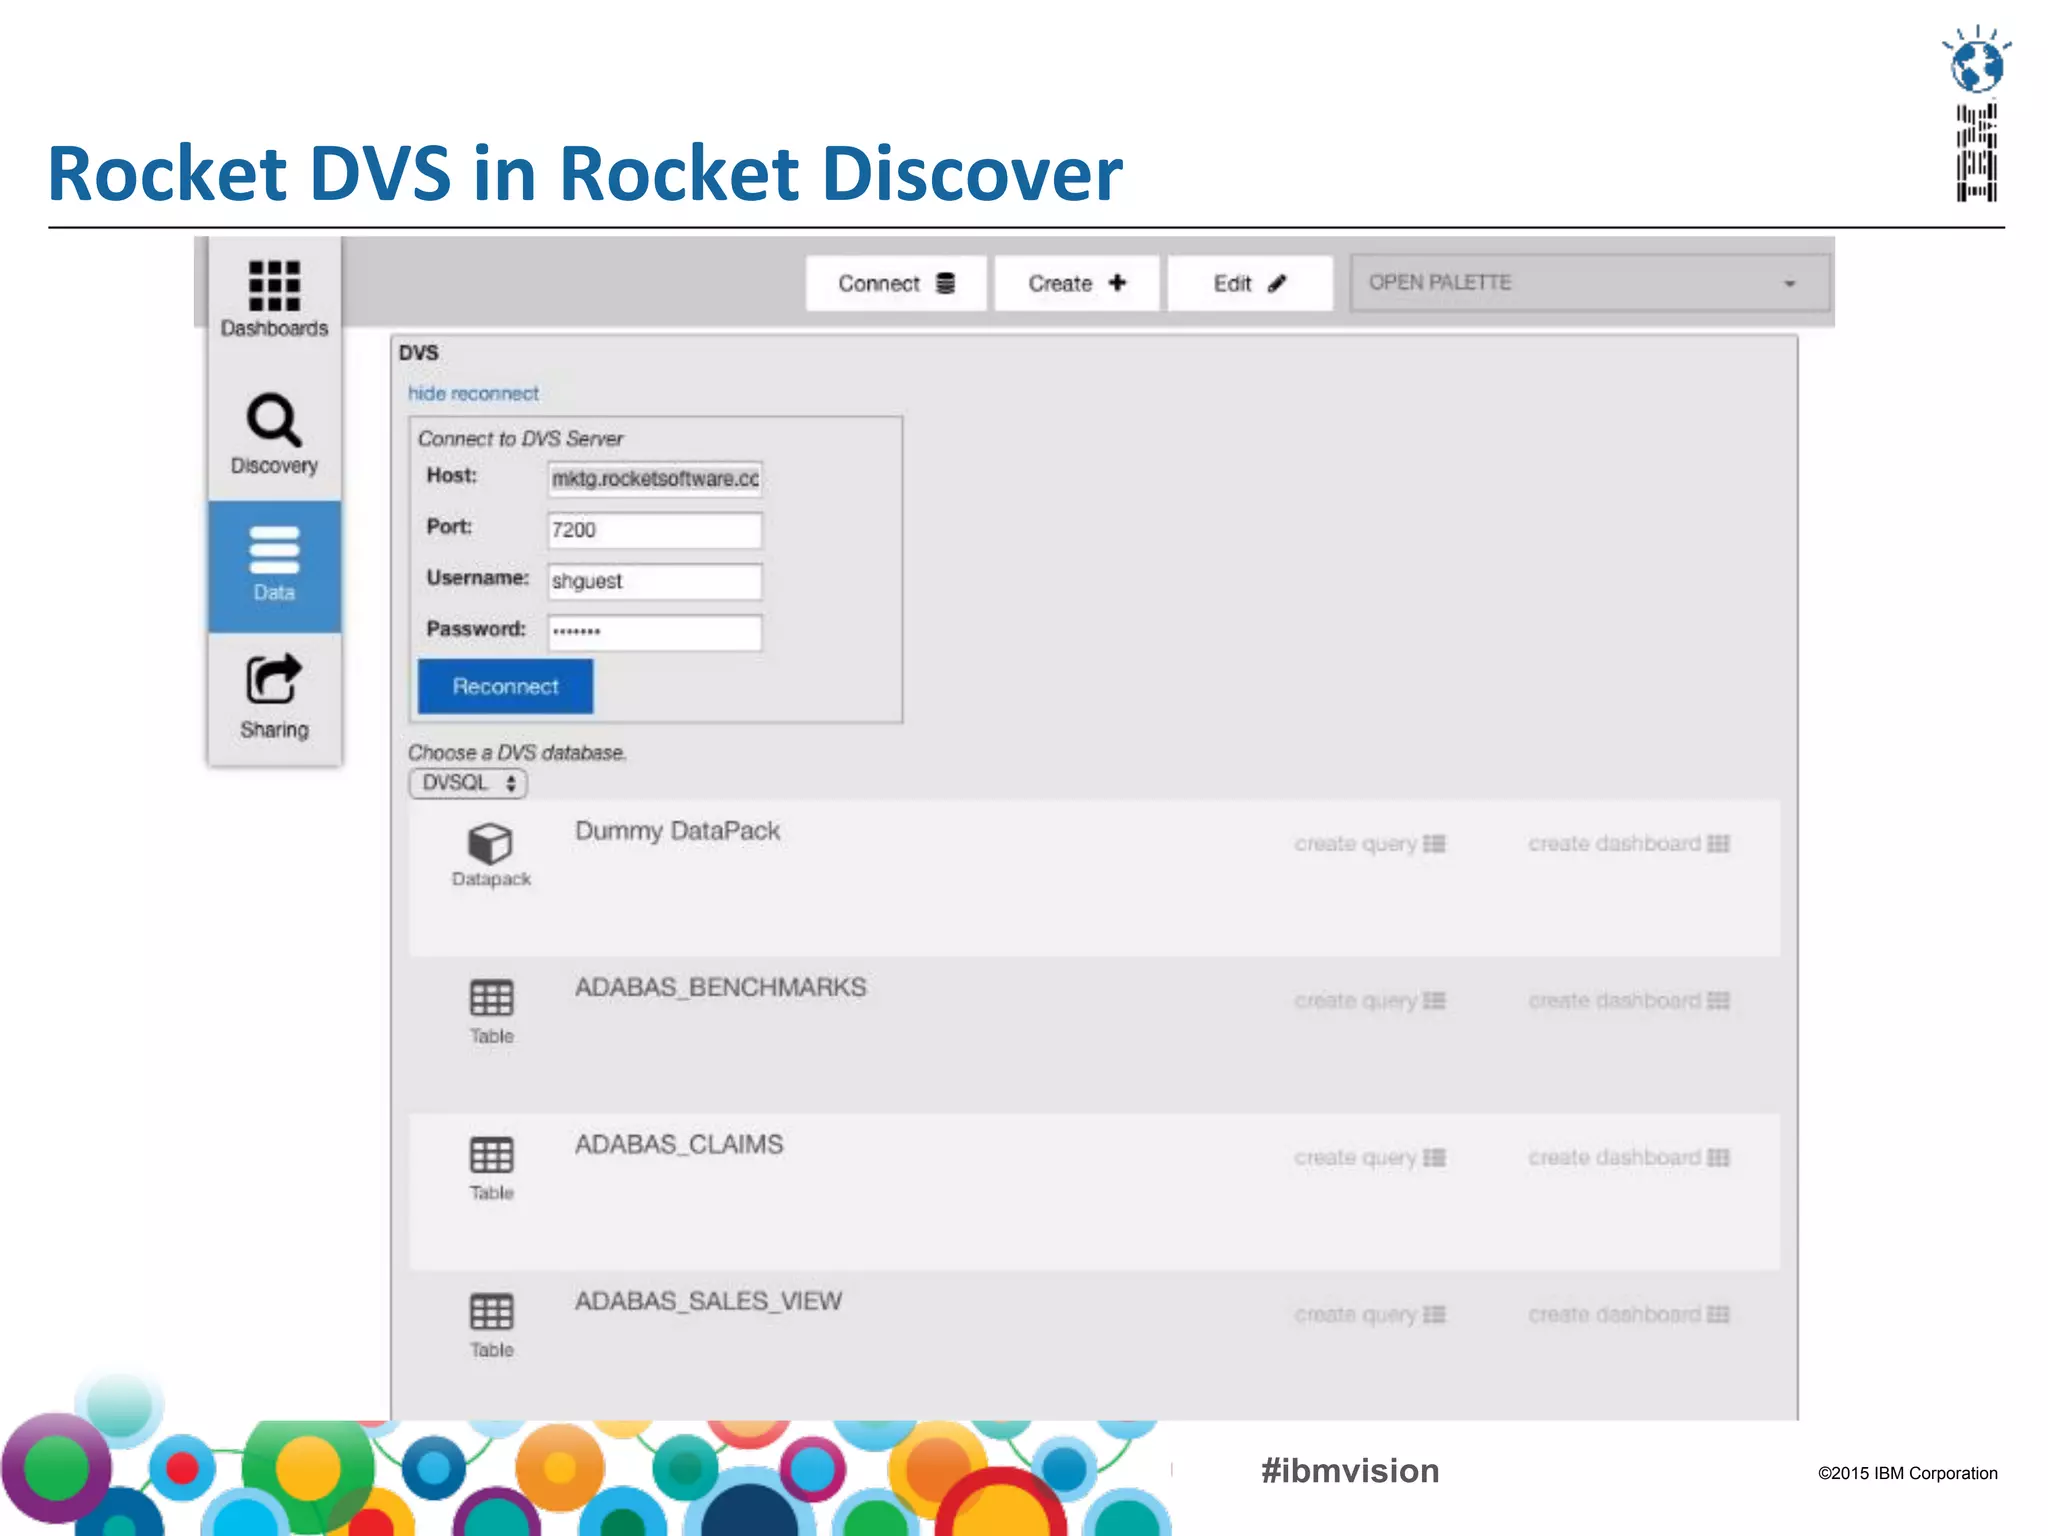The image size is (2048, 1536).
Task: Select the Dummy DataPack title
Action: click(x=677, y=831)
